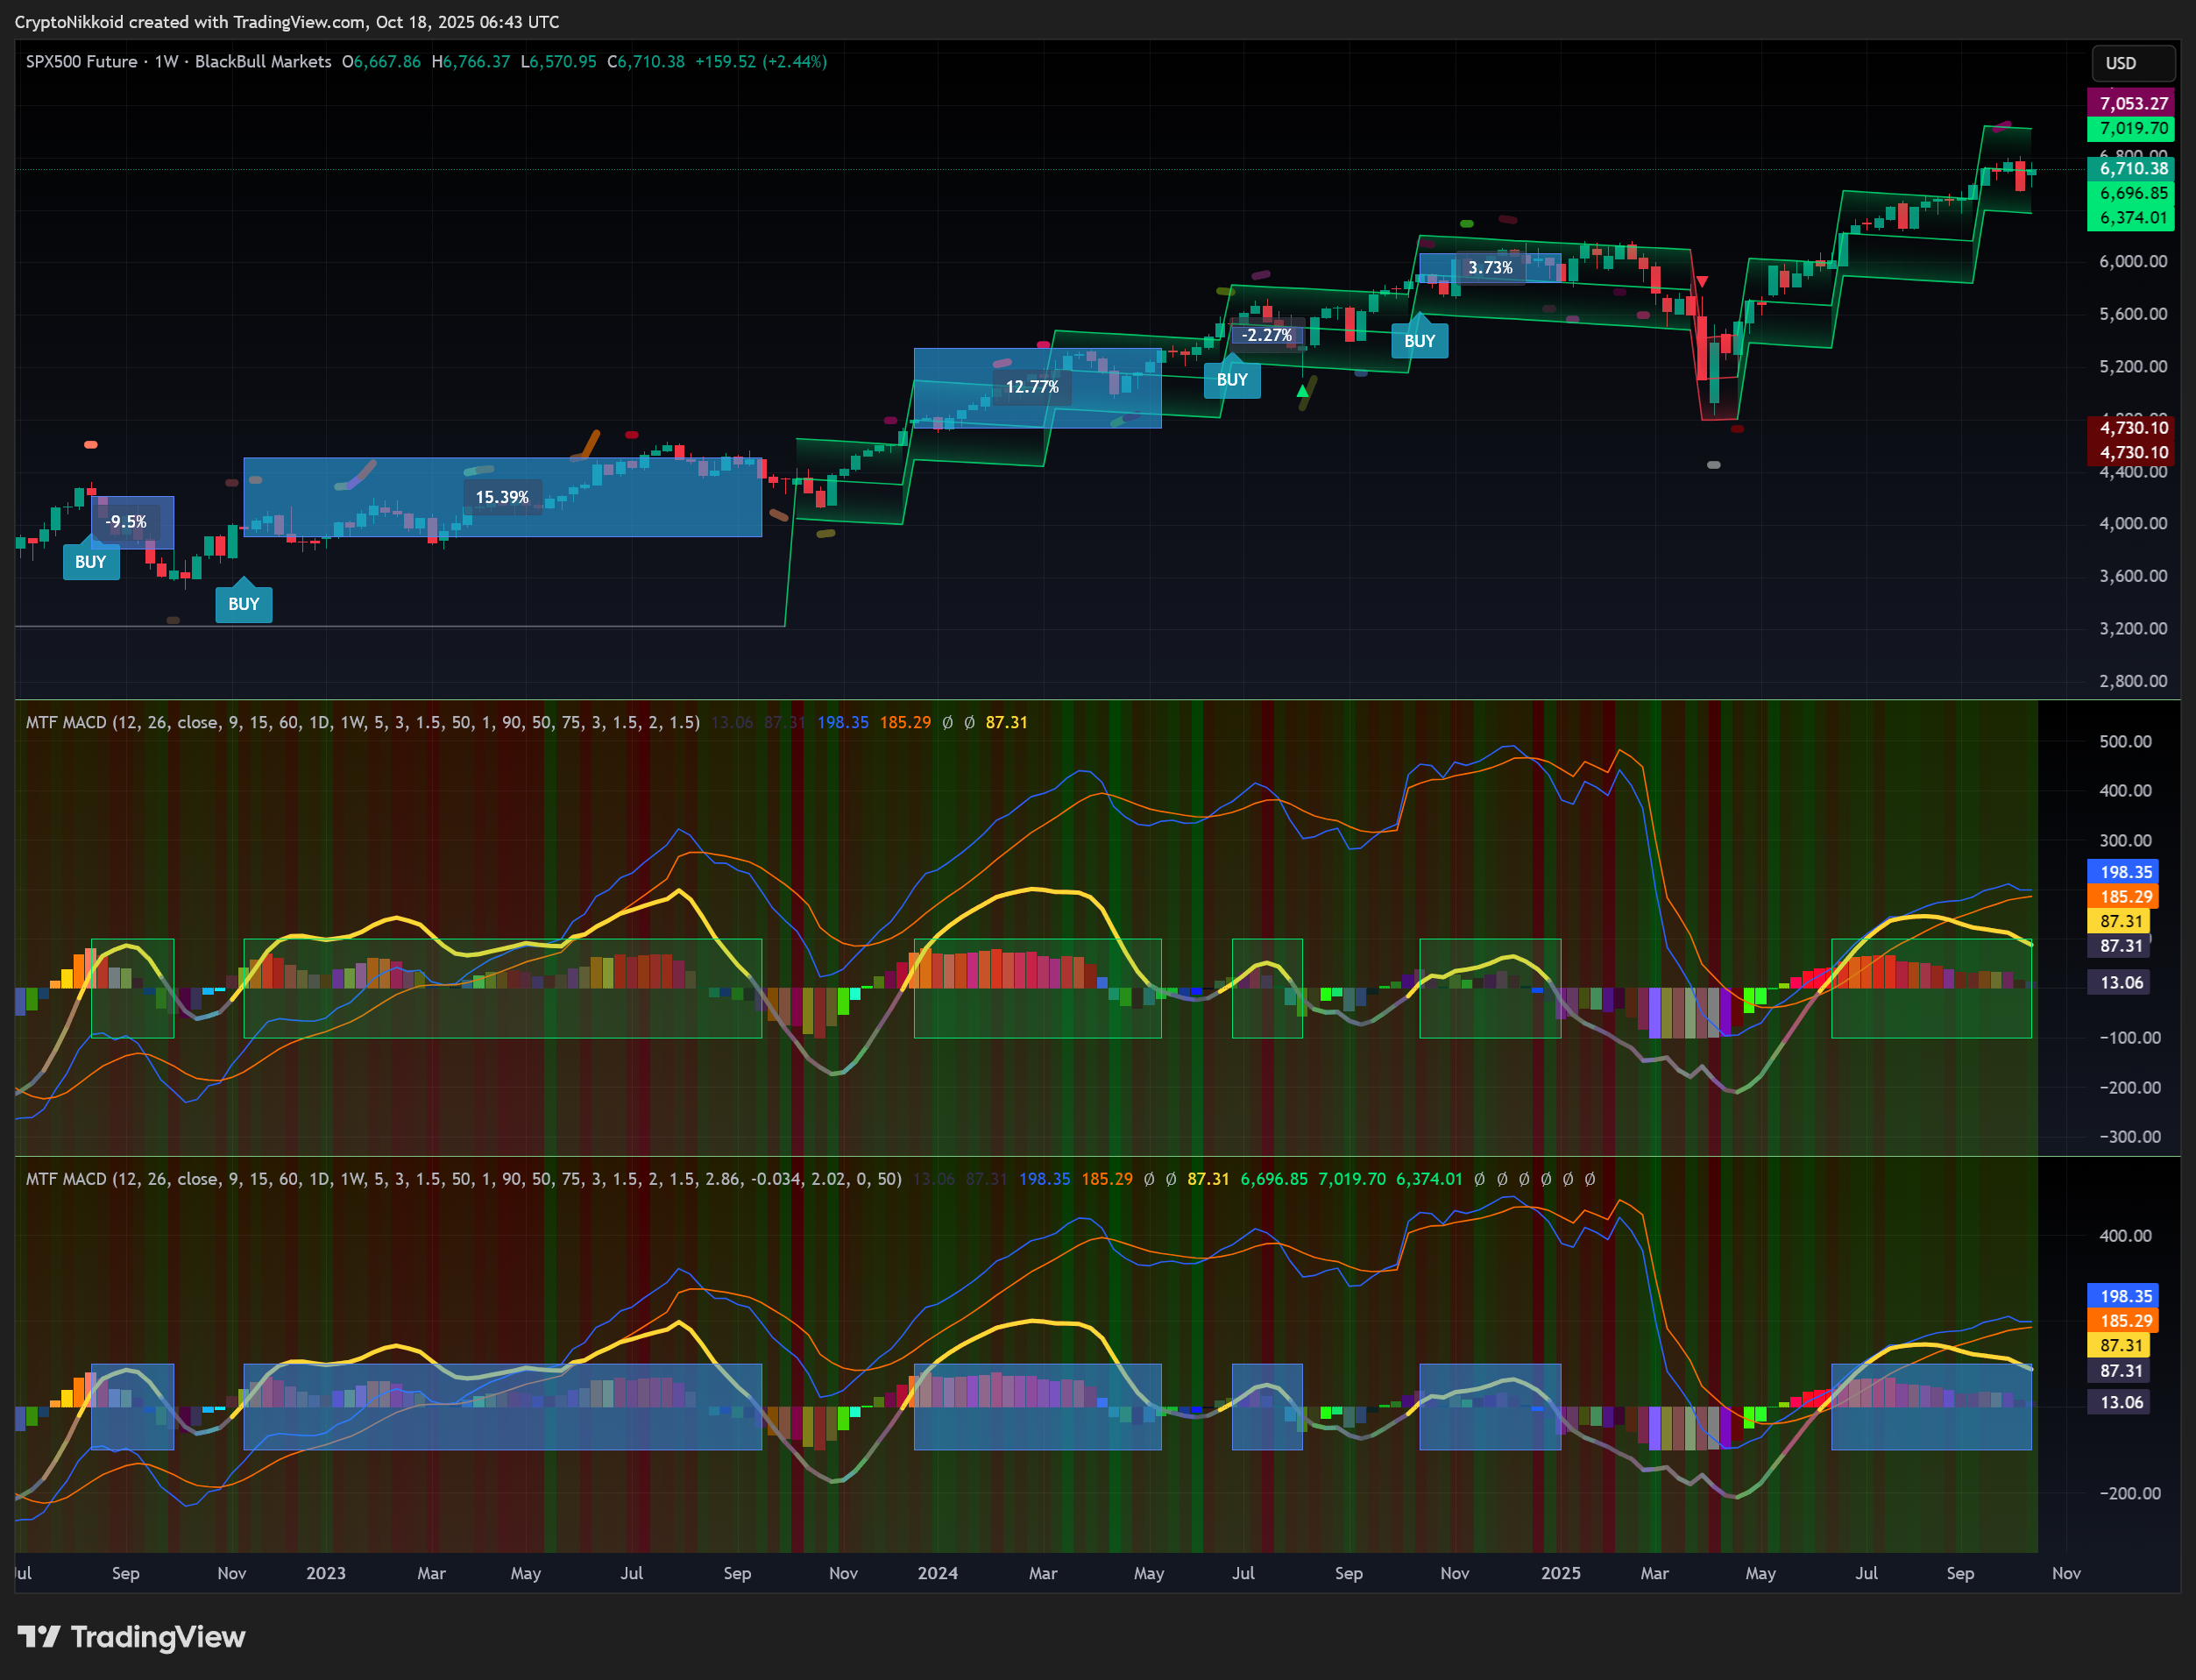Click the 5,600.00 price scale value

tap(2133, 314)
